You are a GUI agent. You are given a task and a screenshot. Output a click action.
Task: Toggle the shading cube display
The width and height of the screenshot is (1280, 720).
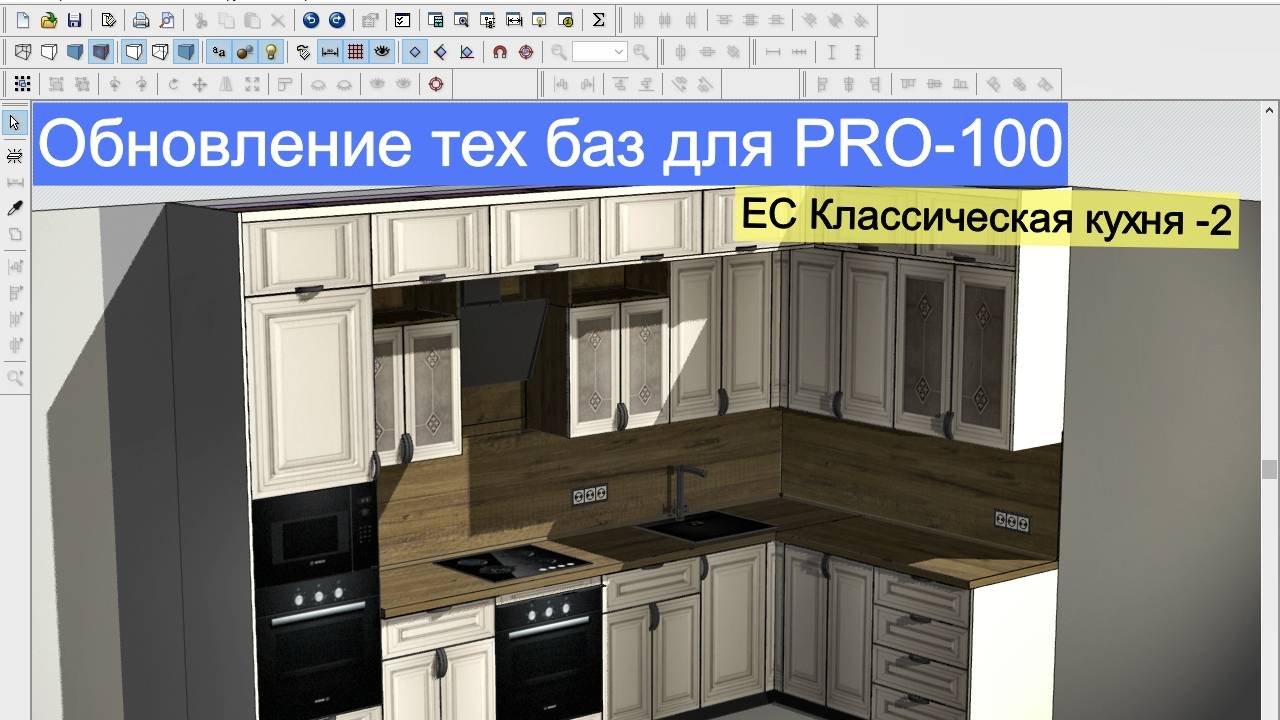coord(185,52)
